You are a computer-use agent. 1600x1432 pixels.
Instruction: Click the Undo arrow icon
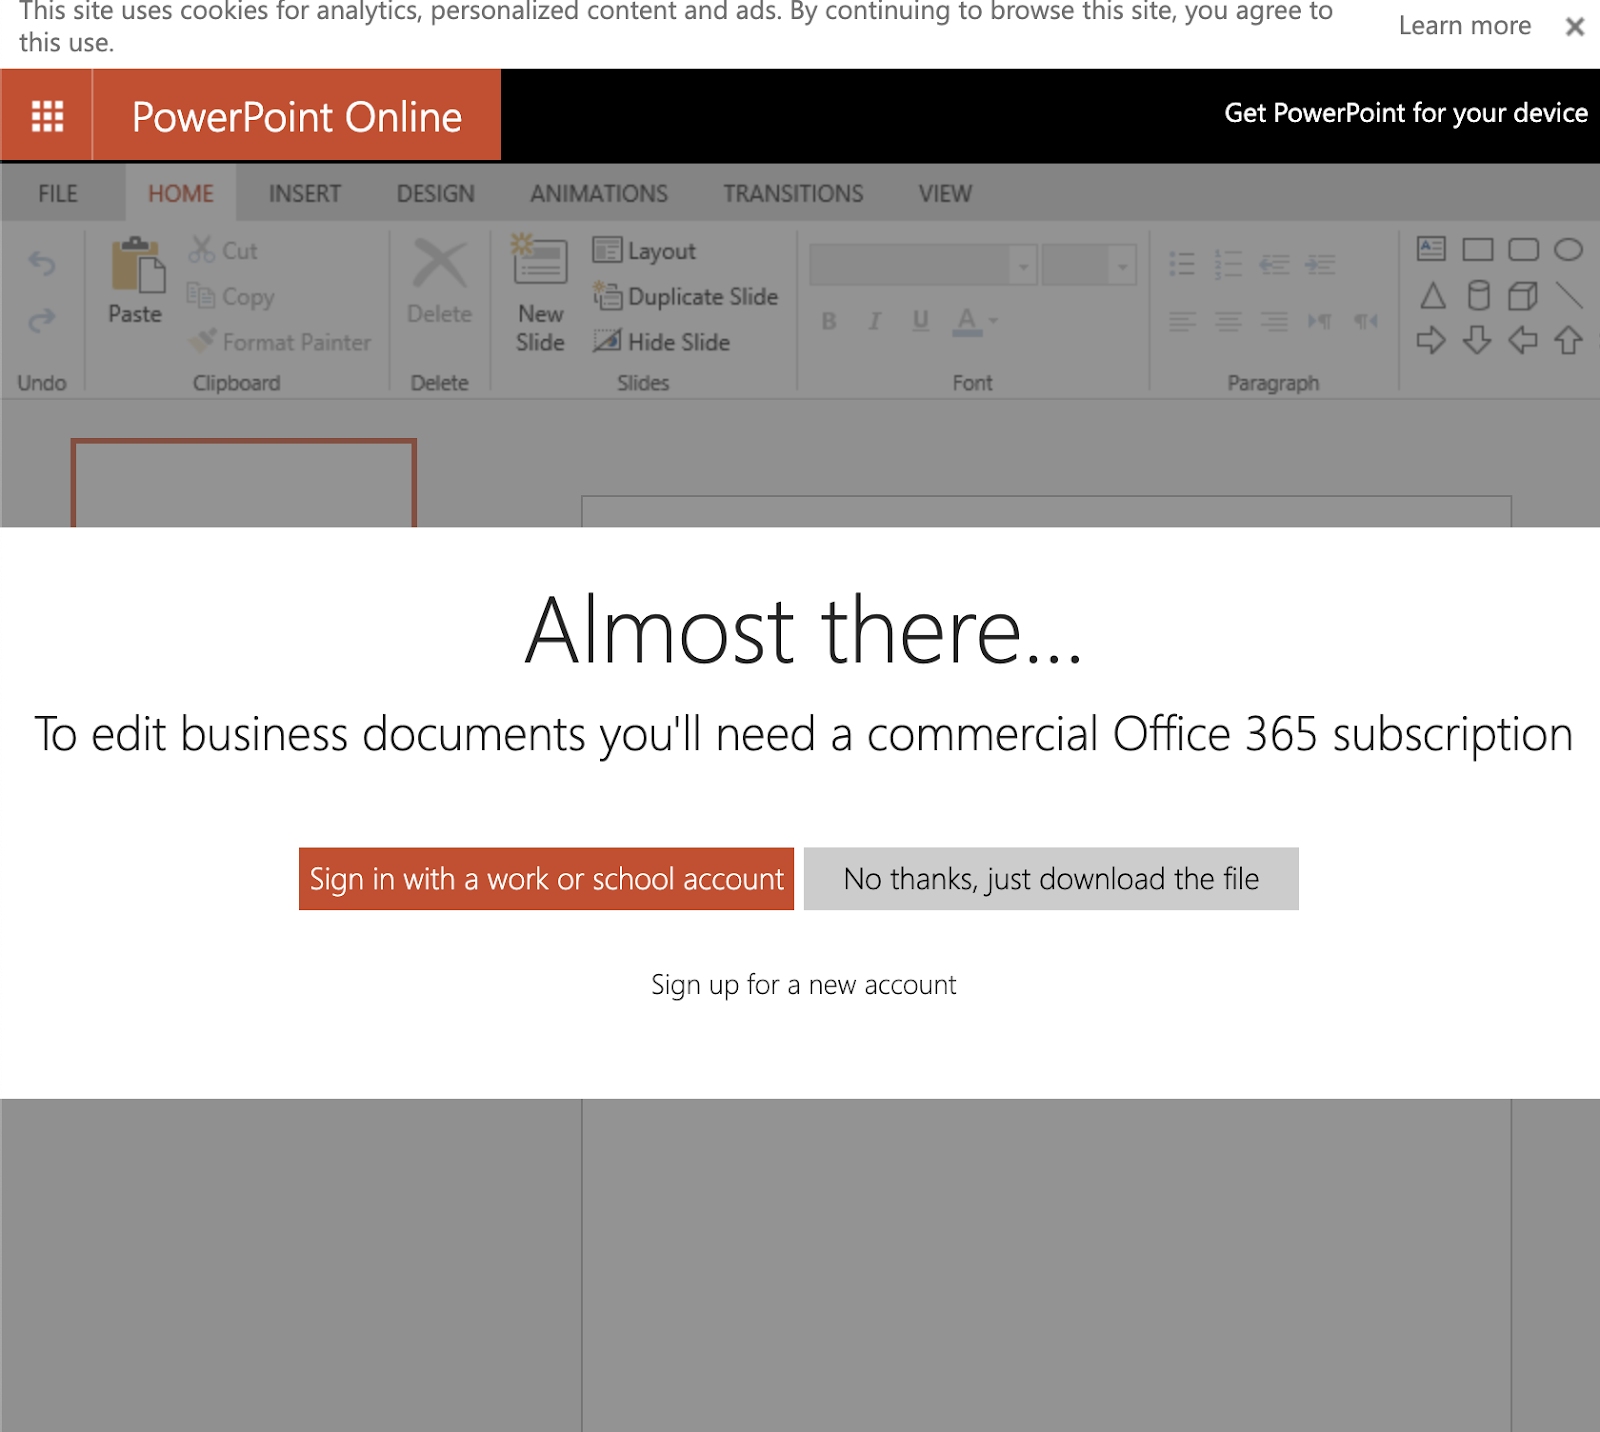point(42,263)
